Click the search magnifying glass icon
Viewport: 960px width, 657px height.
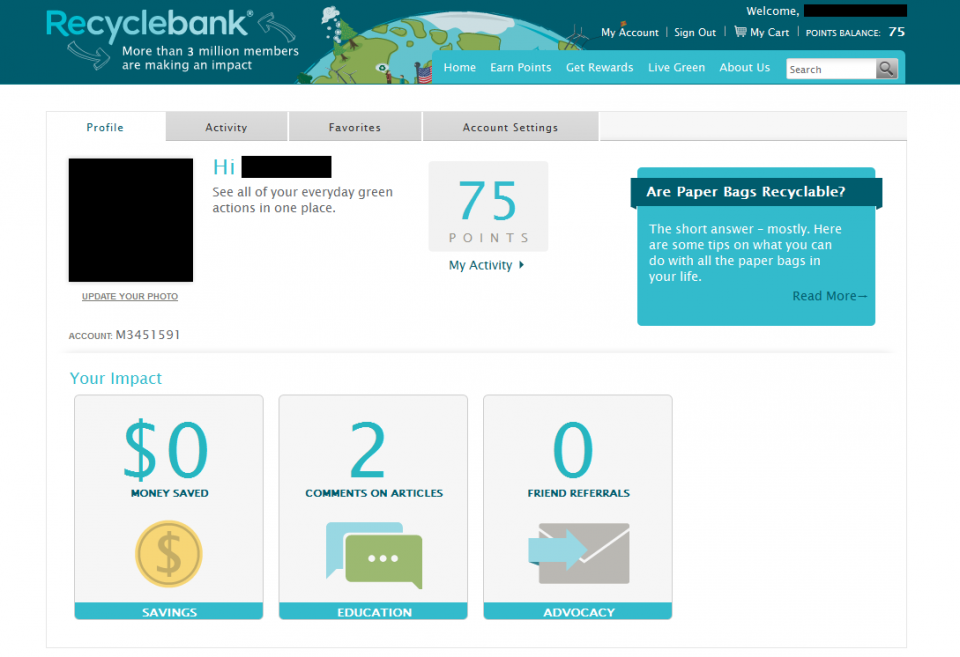coord(887,69)
